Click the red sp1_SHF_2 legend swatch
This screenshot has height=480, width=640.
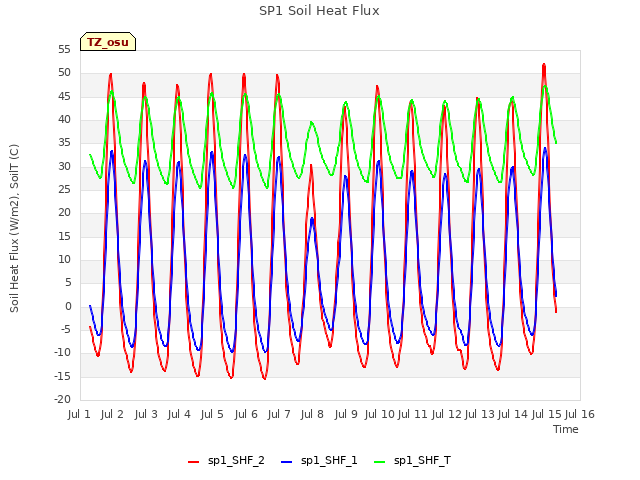(x=193, y=462)
